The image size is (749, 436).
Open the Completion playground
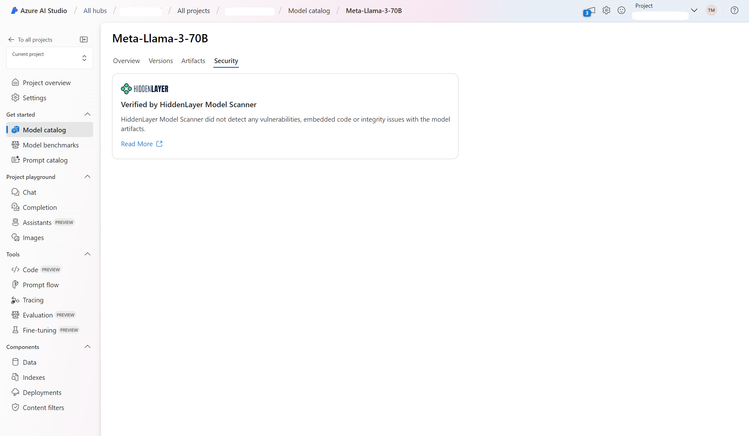(x=40, y=207)
